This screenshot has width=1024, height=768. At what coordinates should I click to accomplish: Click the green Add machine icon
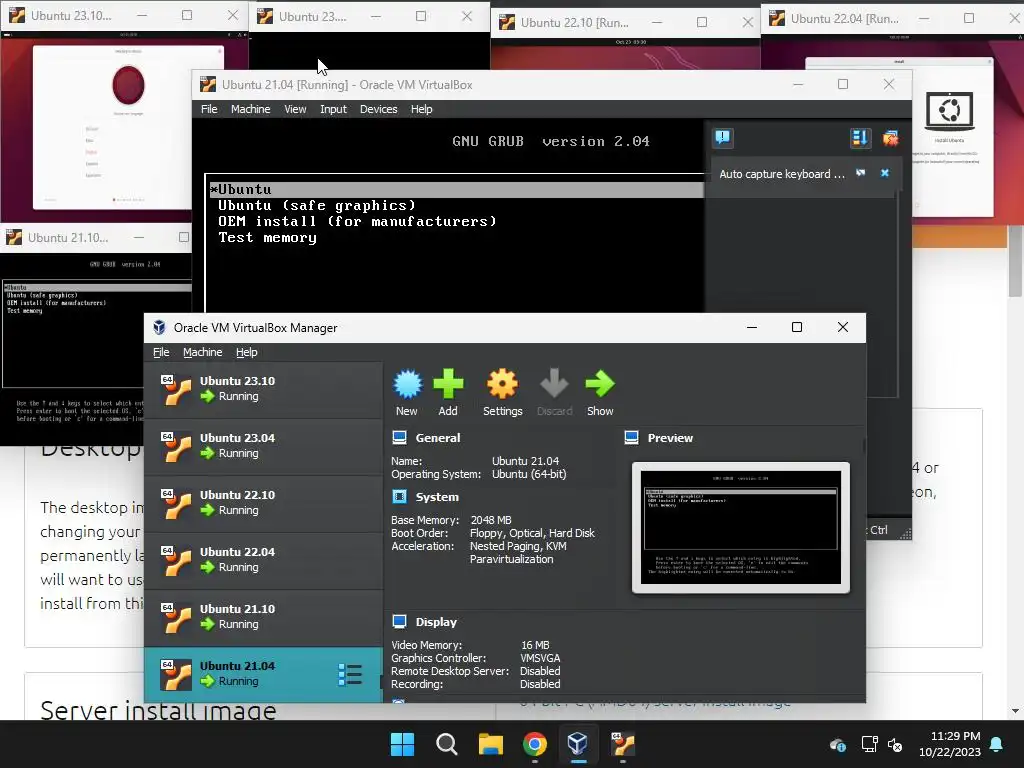point(448,384)
